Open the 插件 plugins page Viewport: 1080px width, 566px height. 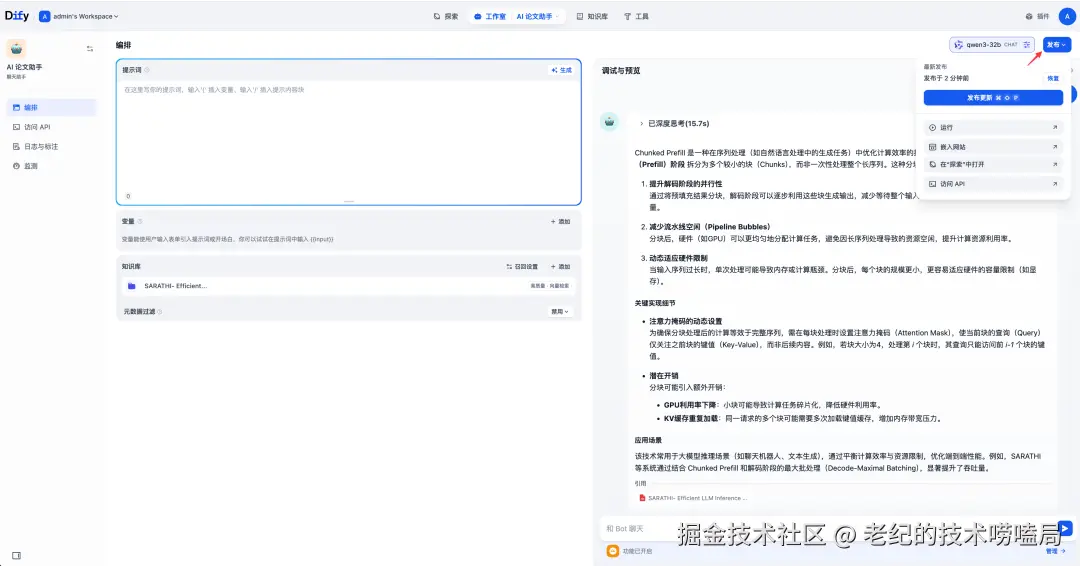coord(1037,17)
